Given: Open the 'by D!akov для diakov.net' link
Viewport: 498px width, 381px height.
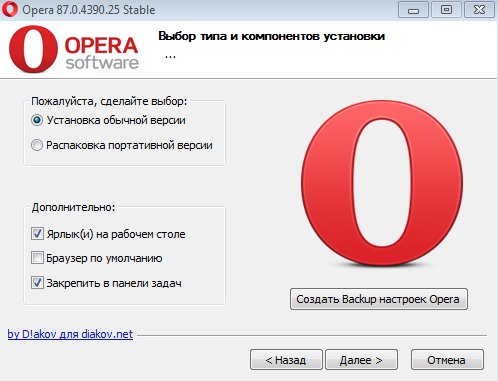Looking at the screenshot, I should (x=70, y=334).
